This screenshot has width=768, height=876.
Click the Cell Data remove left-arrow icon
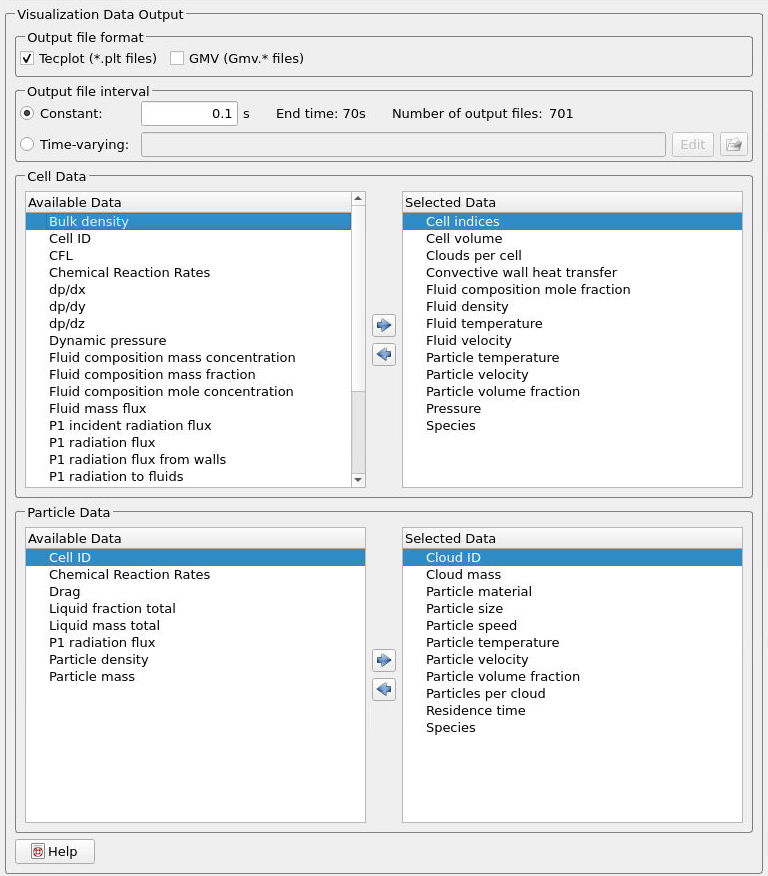(x=384, y=354)
